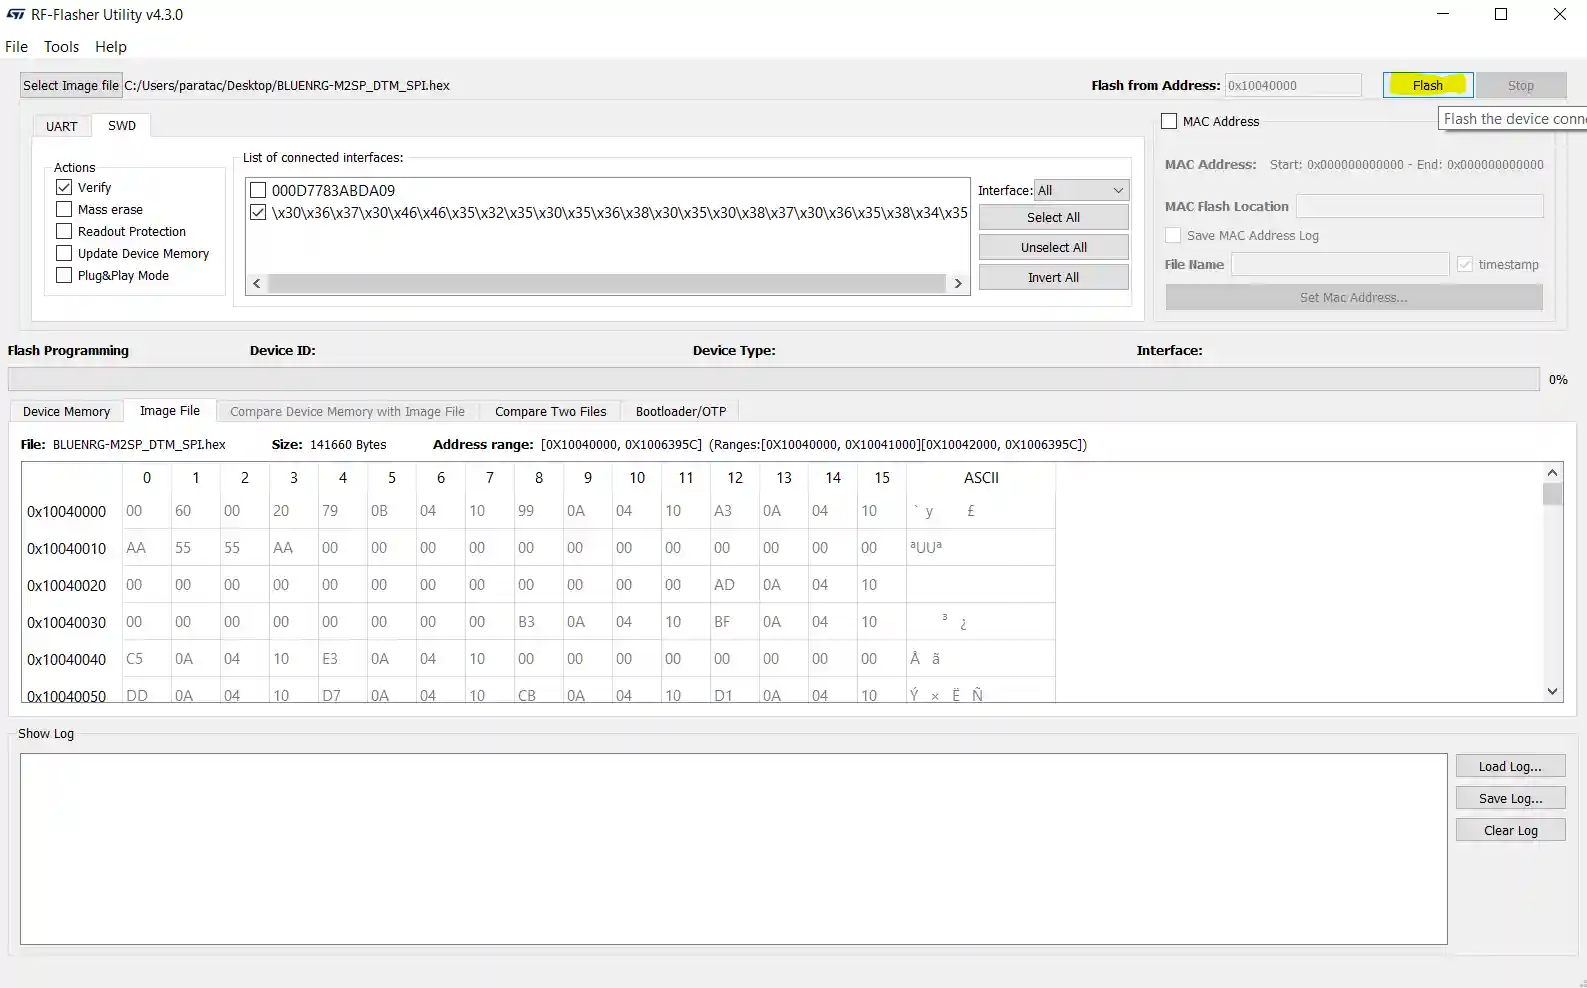This screenshot has height=988, width=1587.
Task: Close the RF-Flasher Utility window
Action: click(x=1559, y=14)
